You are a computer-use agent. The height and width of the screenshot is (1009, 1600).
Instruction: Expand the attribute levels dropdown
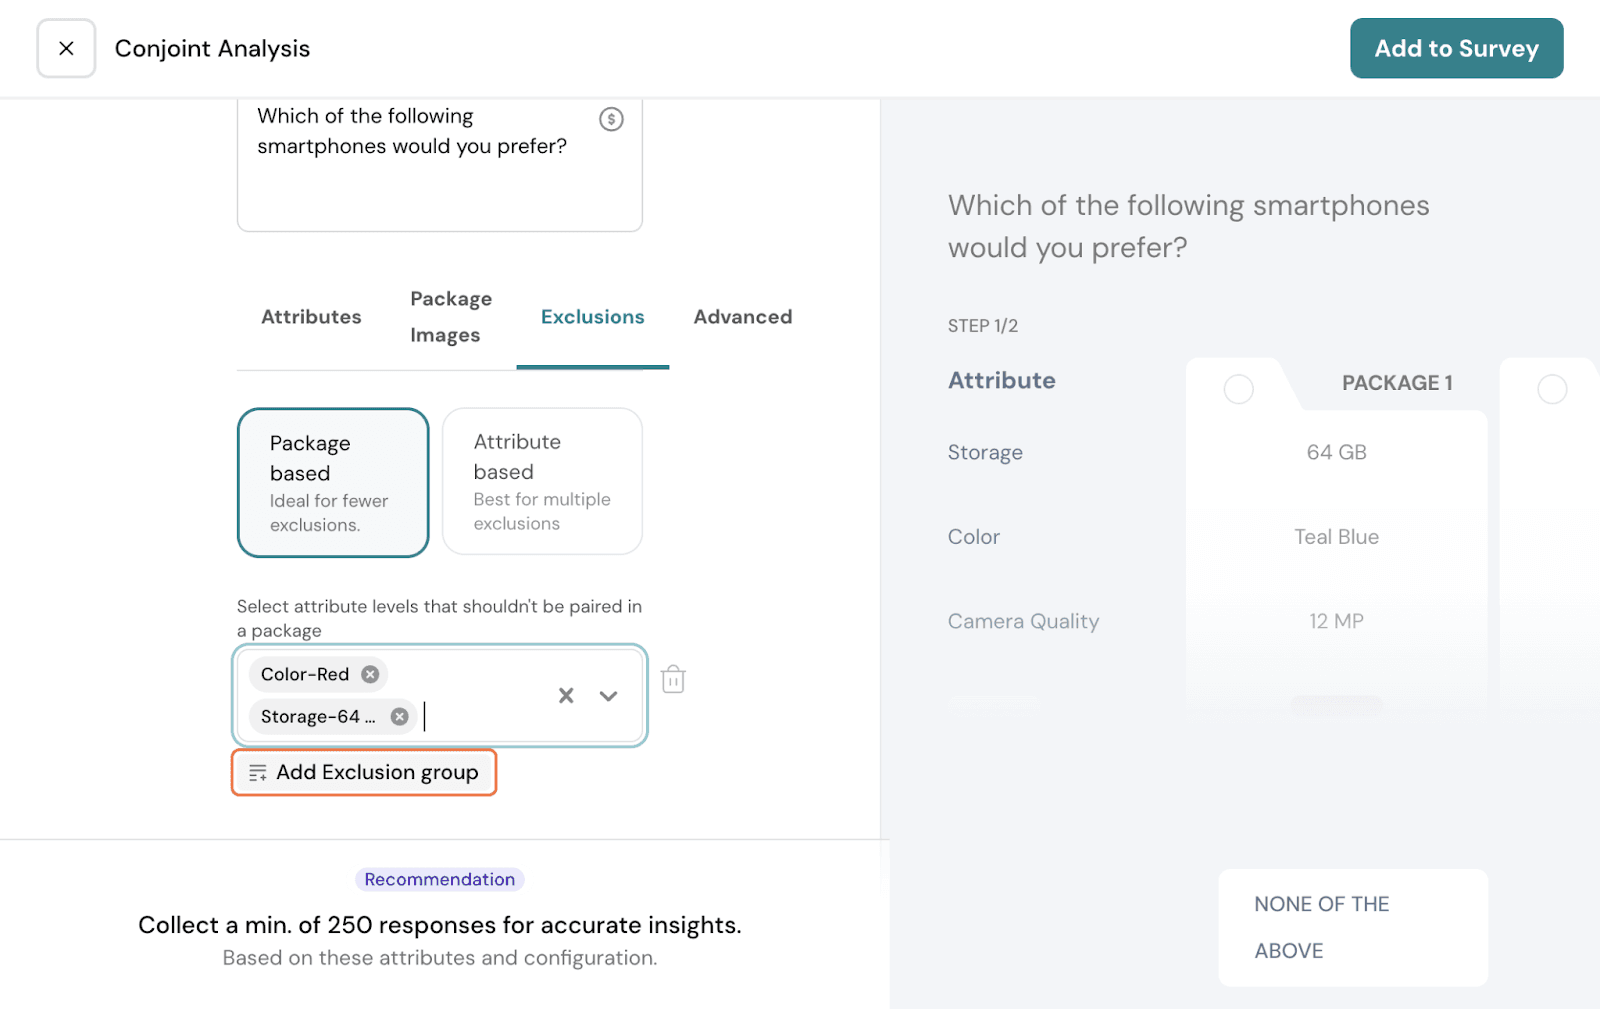(x=608, y=695)
